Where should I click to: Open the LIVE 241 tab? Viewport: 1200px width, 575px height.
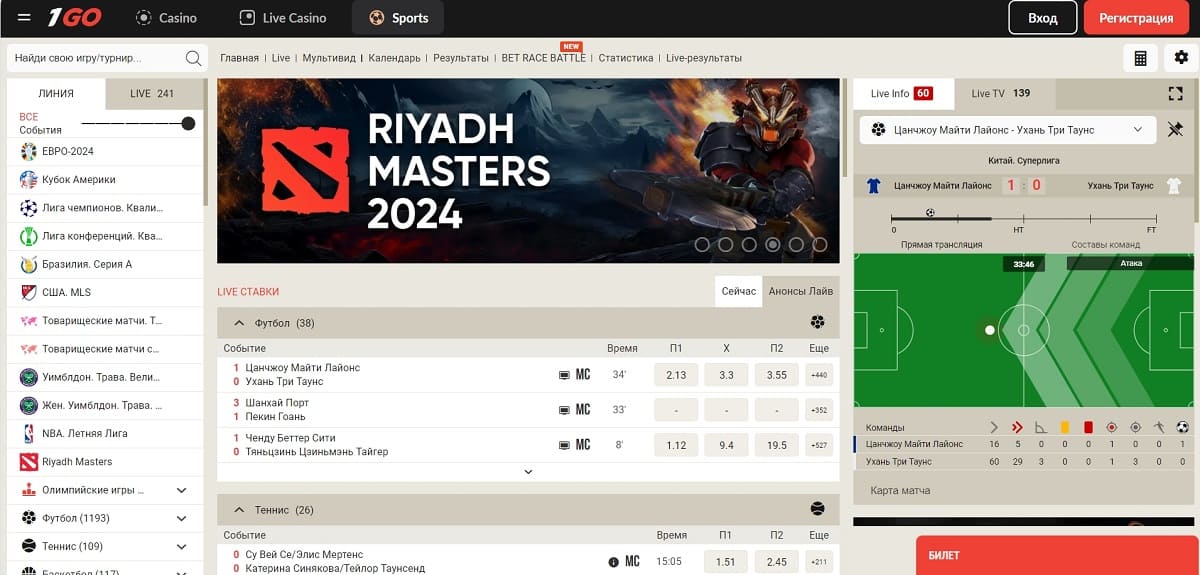point(152,94)
